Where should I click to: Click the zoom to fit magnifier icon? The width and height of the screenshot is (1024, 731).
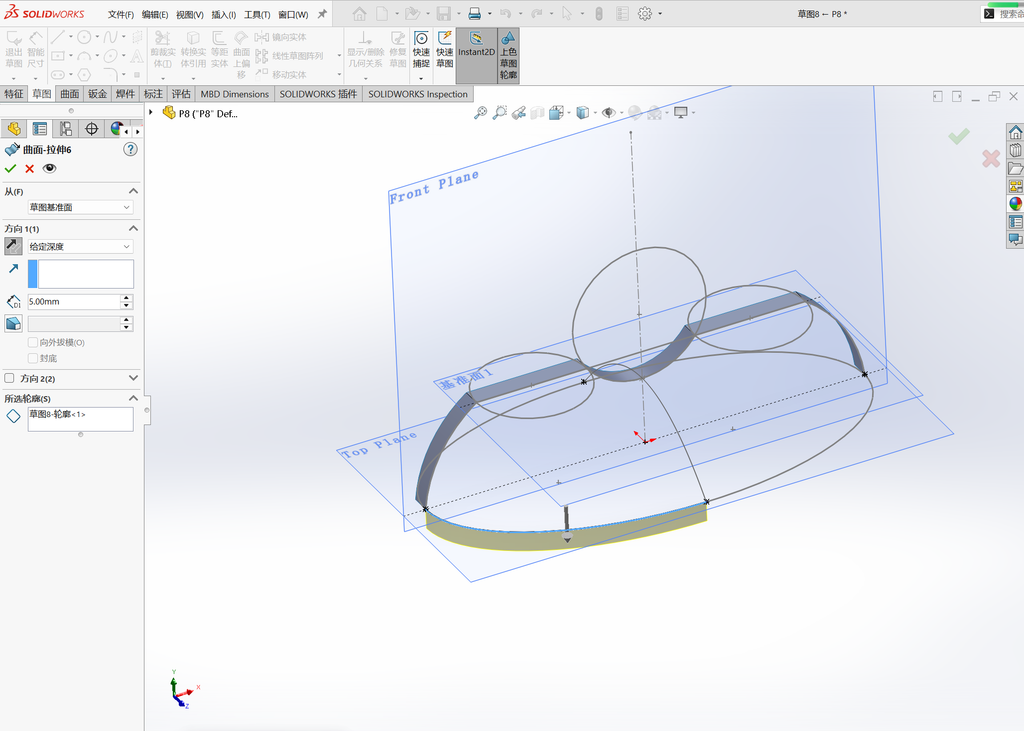pyautogui.click(x=480, y=113)
